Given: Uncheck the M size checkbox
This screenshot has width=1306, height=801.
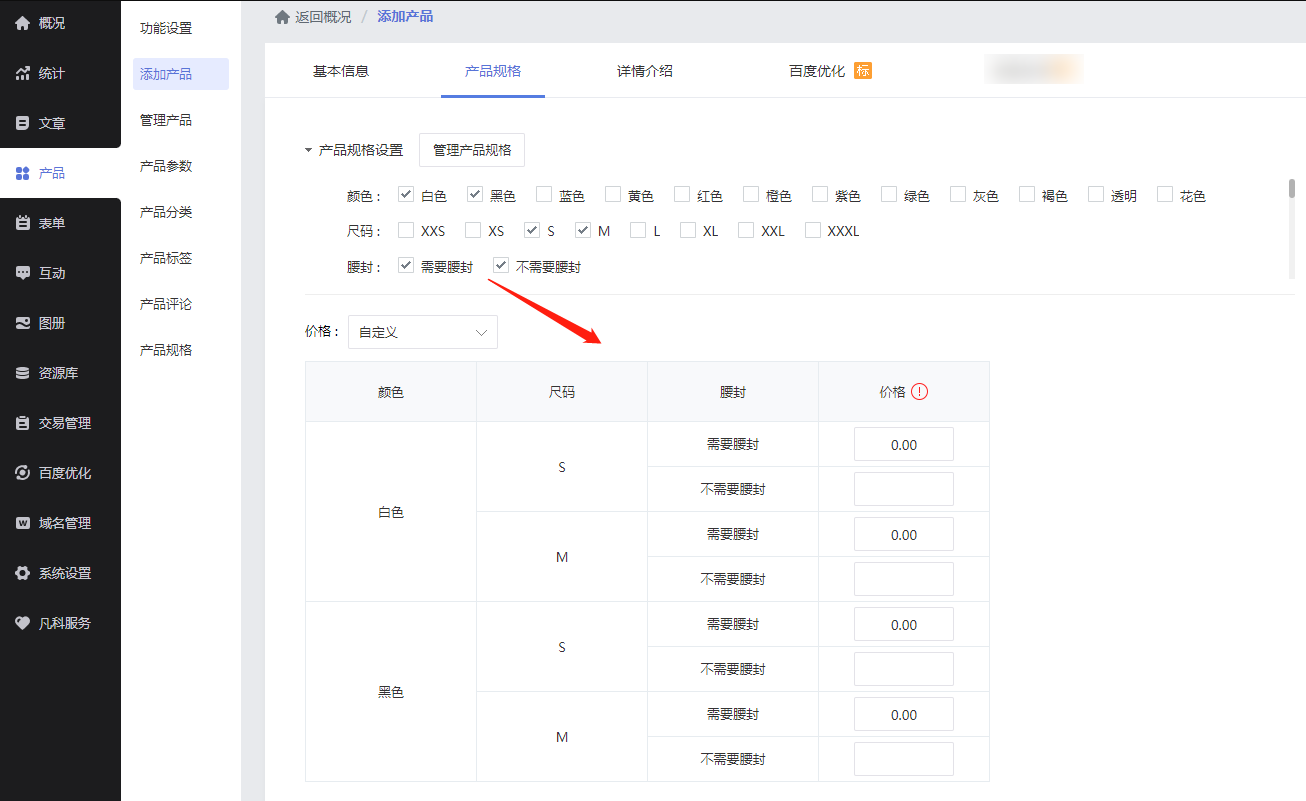Looking at the screenshot, I should click(583, 230).
